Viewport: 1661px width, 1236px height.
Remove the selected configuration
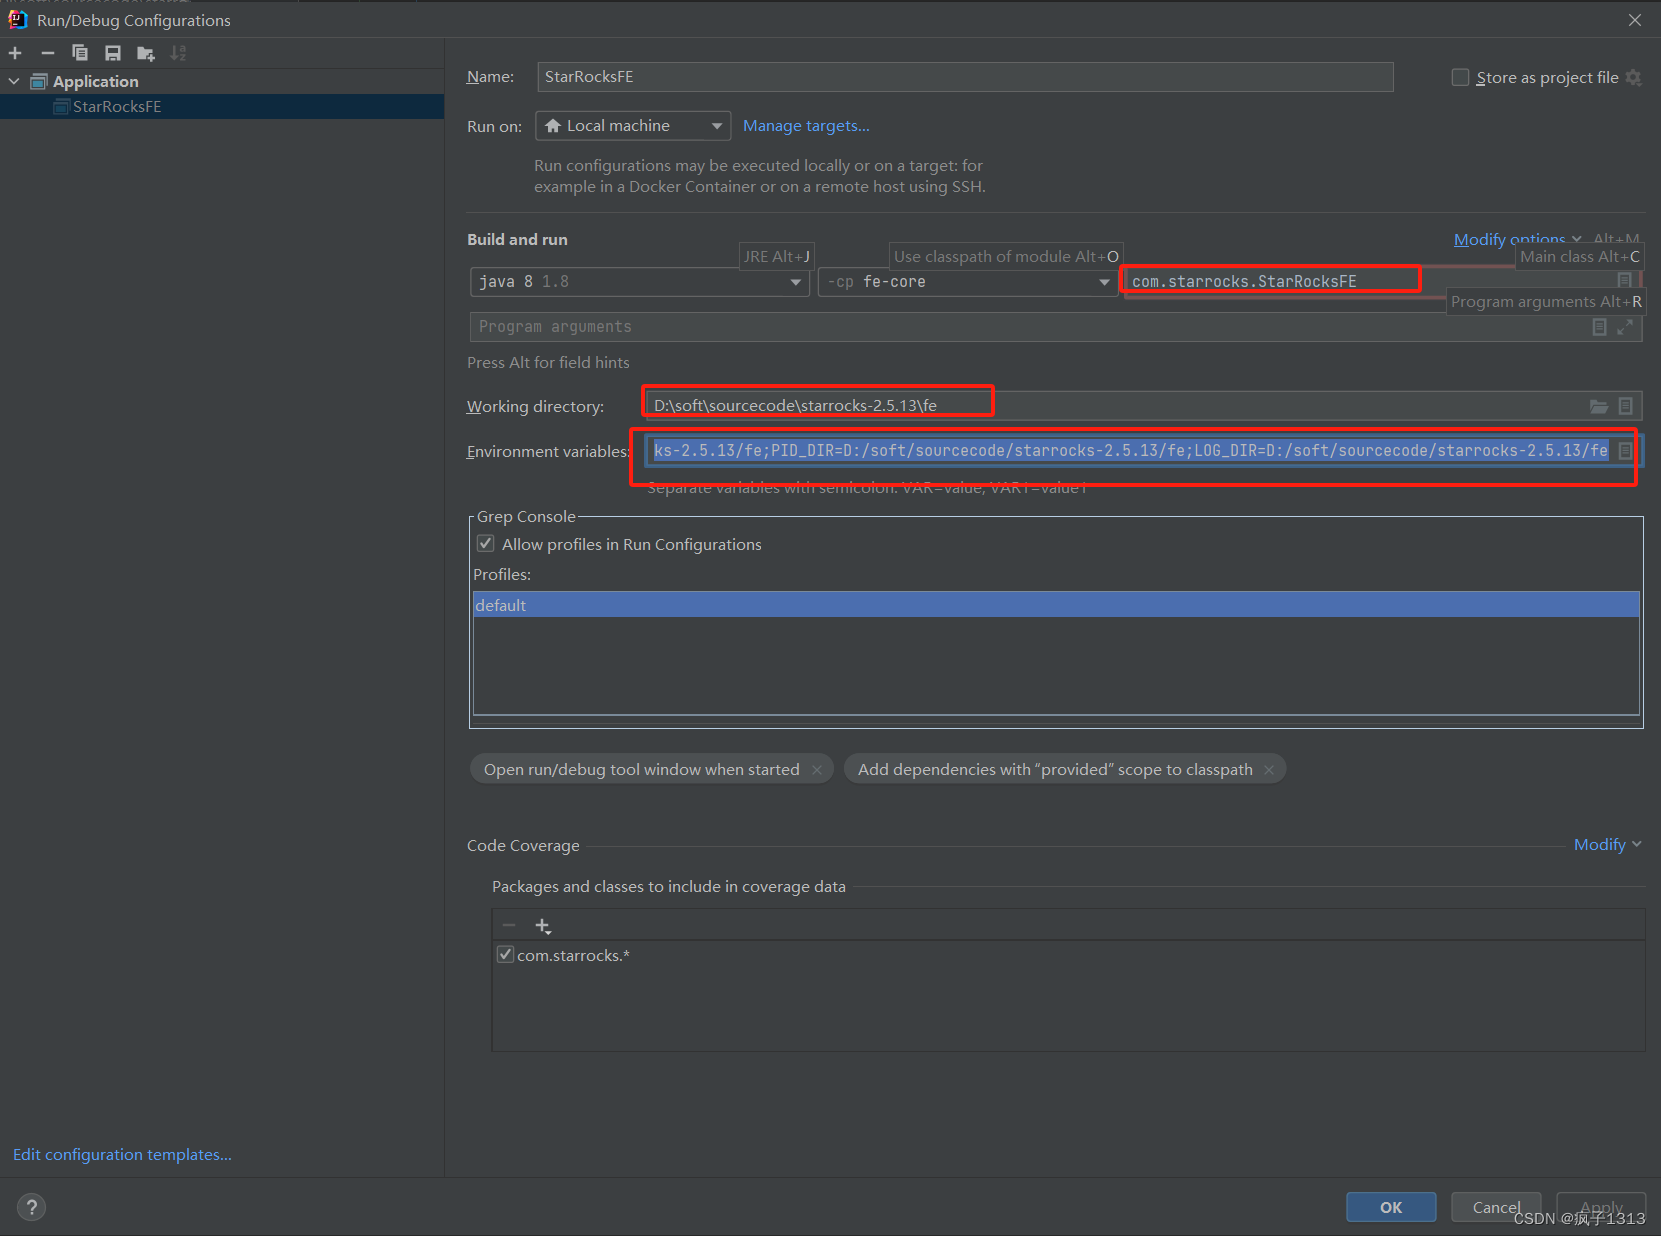tap(47, 53)
